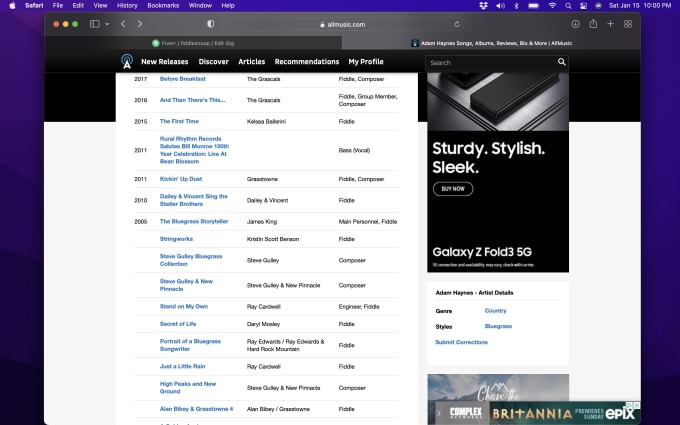Close the bottom banner ad with X icon
Screen dimensions: 680x425
(637, 405)
